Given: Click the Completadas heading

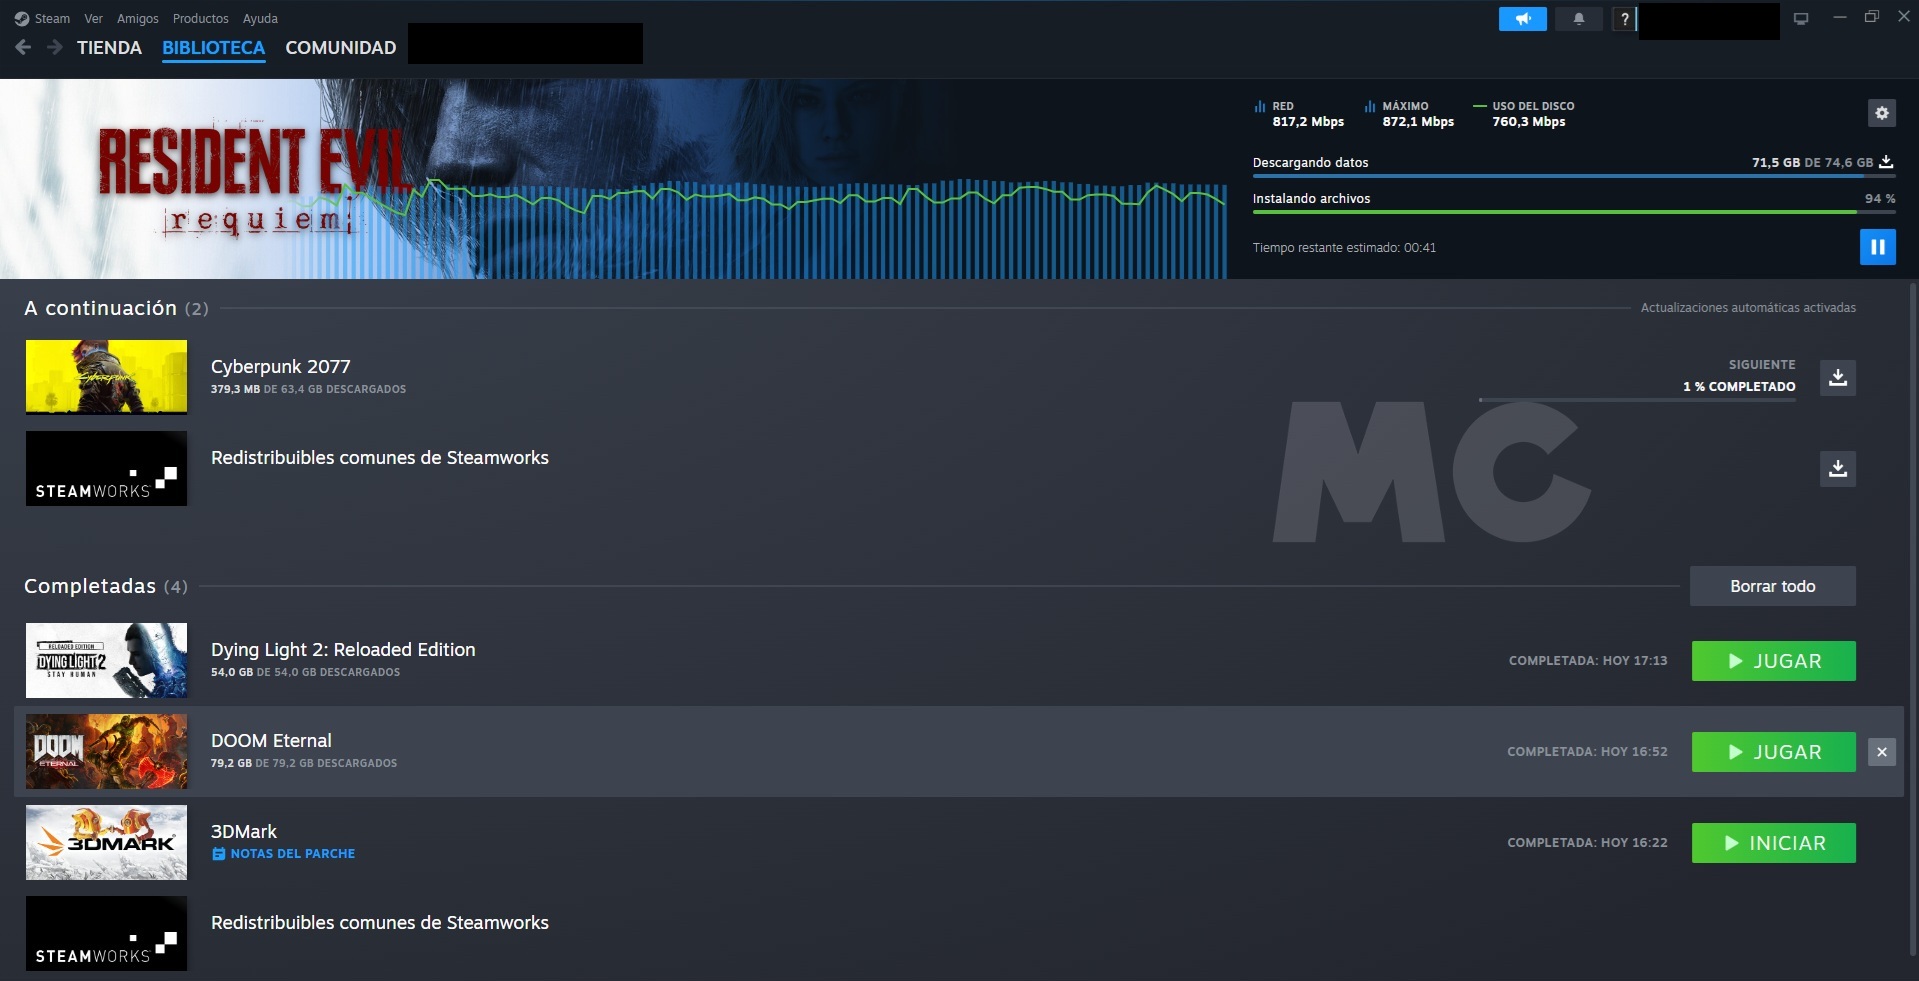Looking at the screenshot, I should (105, 586).
